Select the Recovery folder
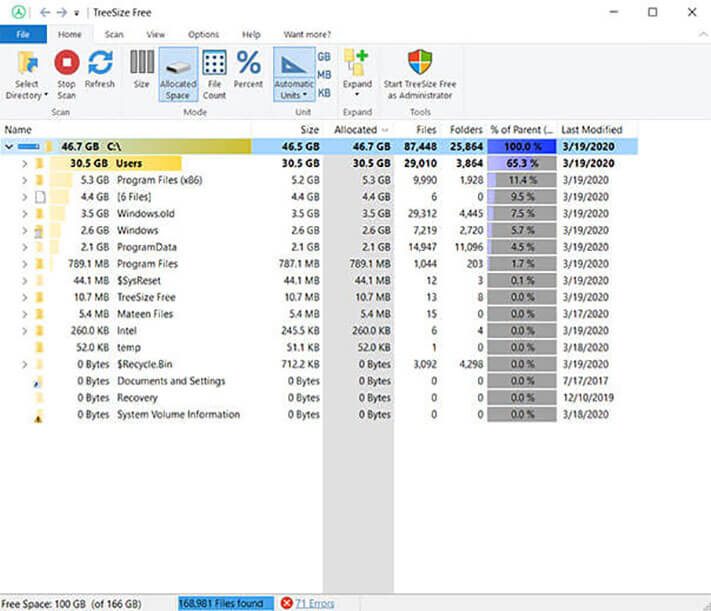Viewport: 711px width, 611px height. point(137,398)
